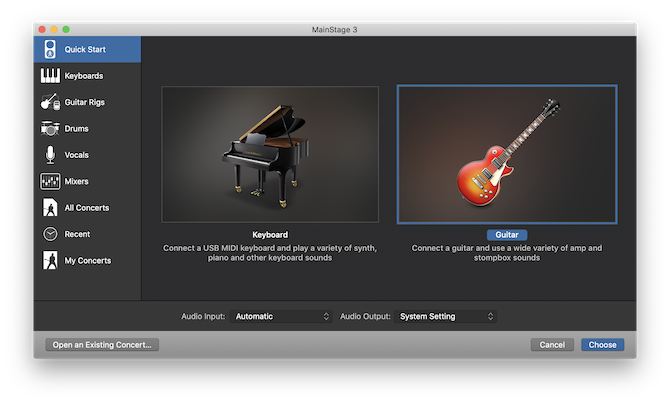Switch to the Vocals category
The height and width of the screenshot is (403, 670).
tap(76, 155)
